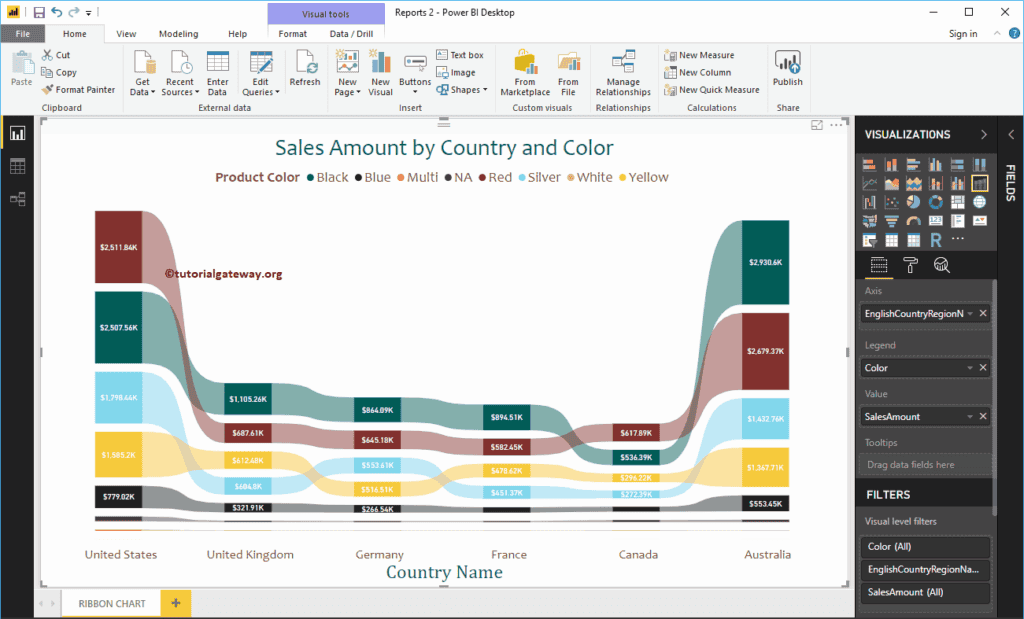Select the R script visual icon
This screenshot has height=619, width=1024.
[x=936, y=238]
